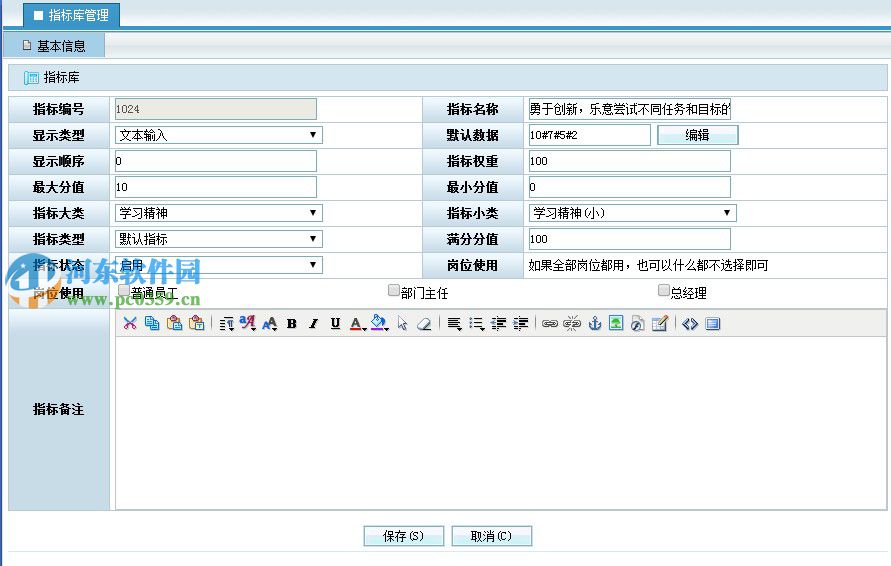Click the Copy icon in editor toolbar
This screenshot has height=566, width=891.
152,323
